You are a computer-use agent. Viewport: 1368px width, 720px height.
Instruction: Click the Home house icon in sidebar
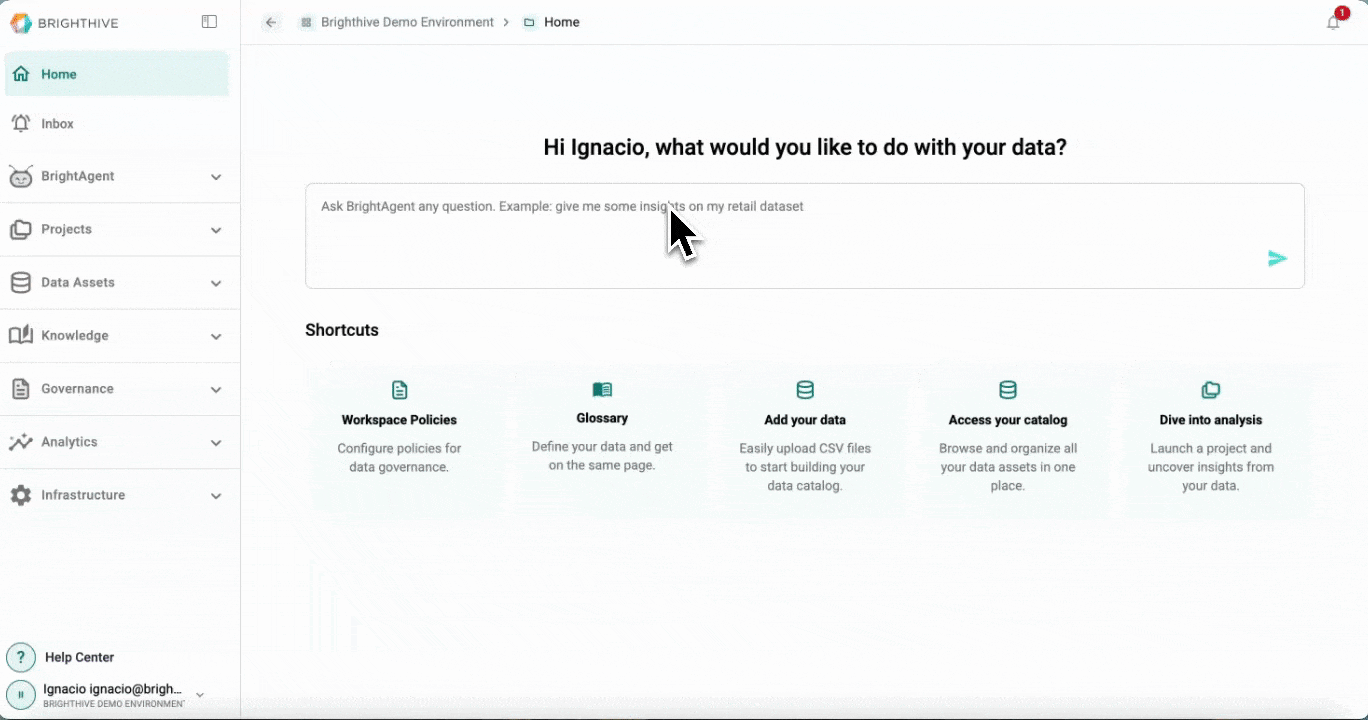point(21,74)
